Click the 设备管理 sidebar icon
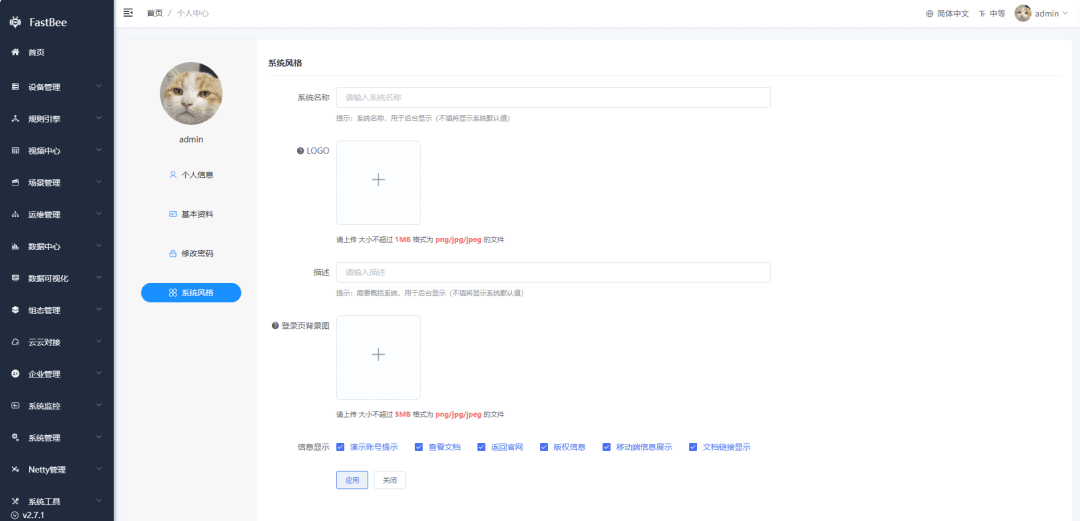The image size is (1080, 521). point(15,87)
